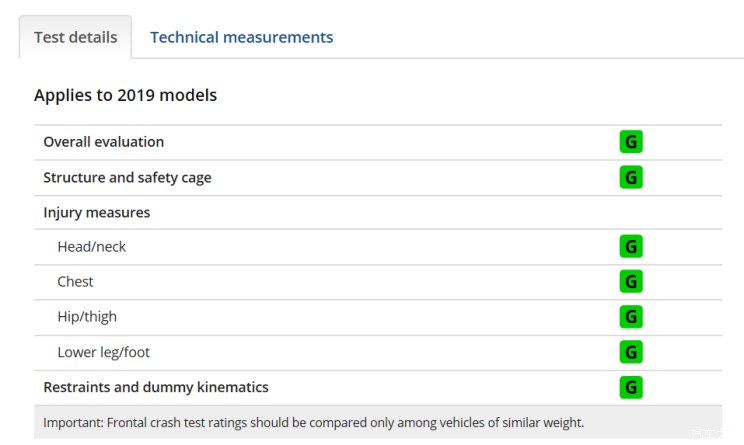
Task: Click the Overall evaluation row label
Action: 103,142
